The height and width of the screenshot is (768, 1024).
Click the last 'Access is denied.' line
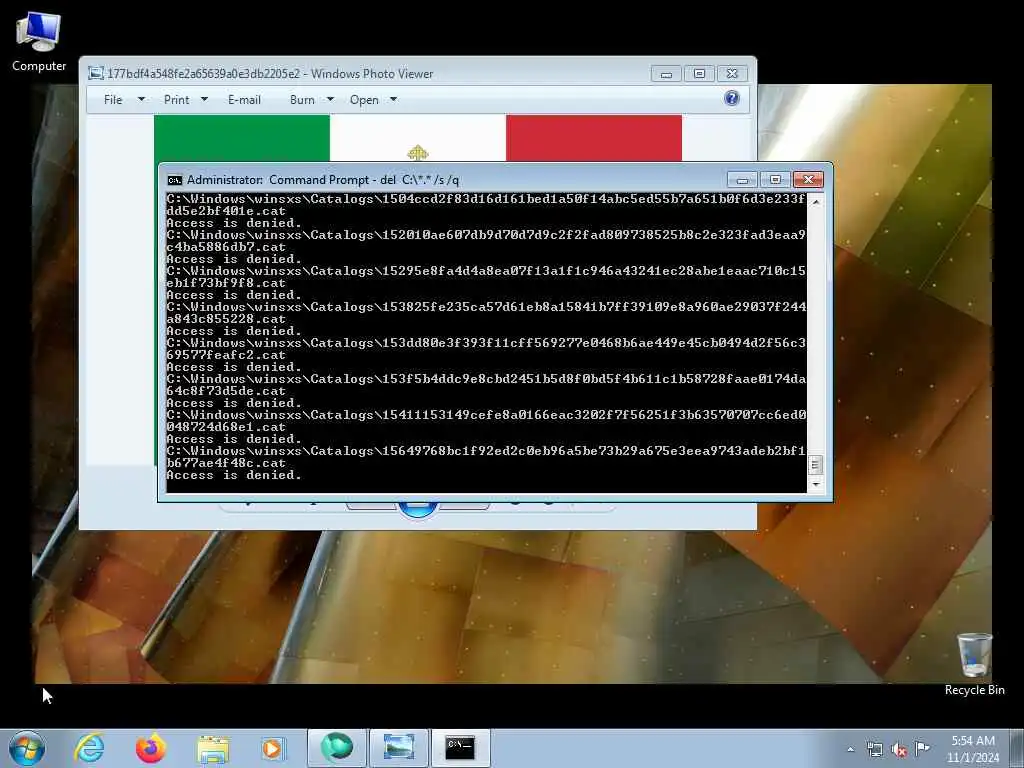pyautogui.click(x=234, y=475)
